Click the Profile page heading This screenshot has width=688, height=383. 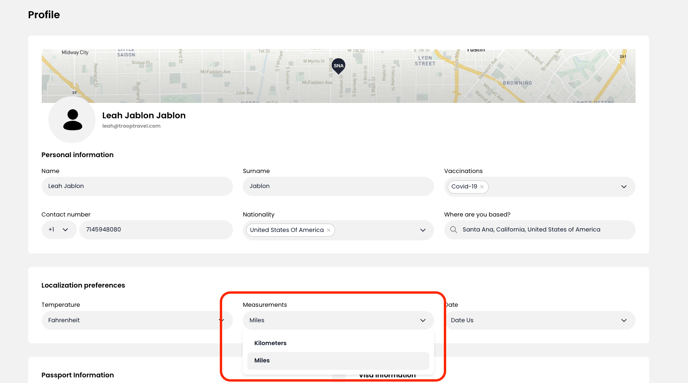[x=44, y=15]
